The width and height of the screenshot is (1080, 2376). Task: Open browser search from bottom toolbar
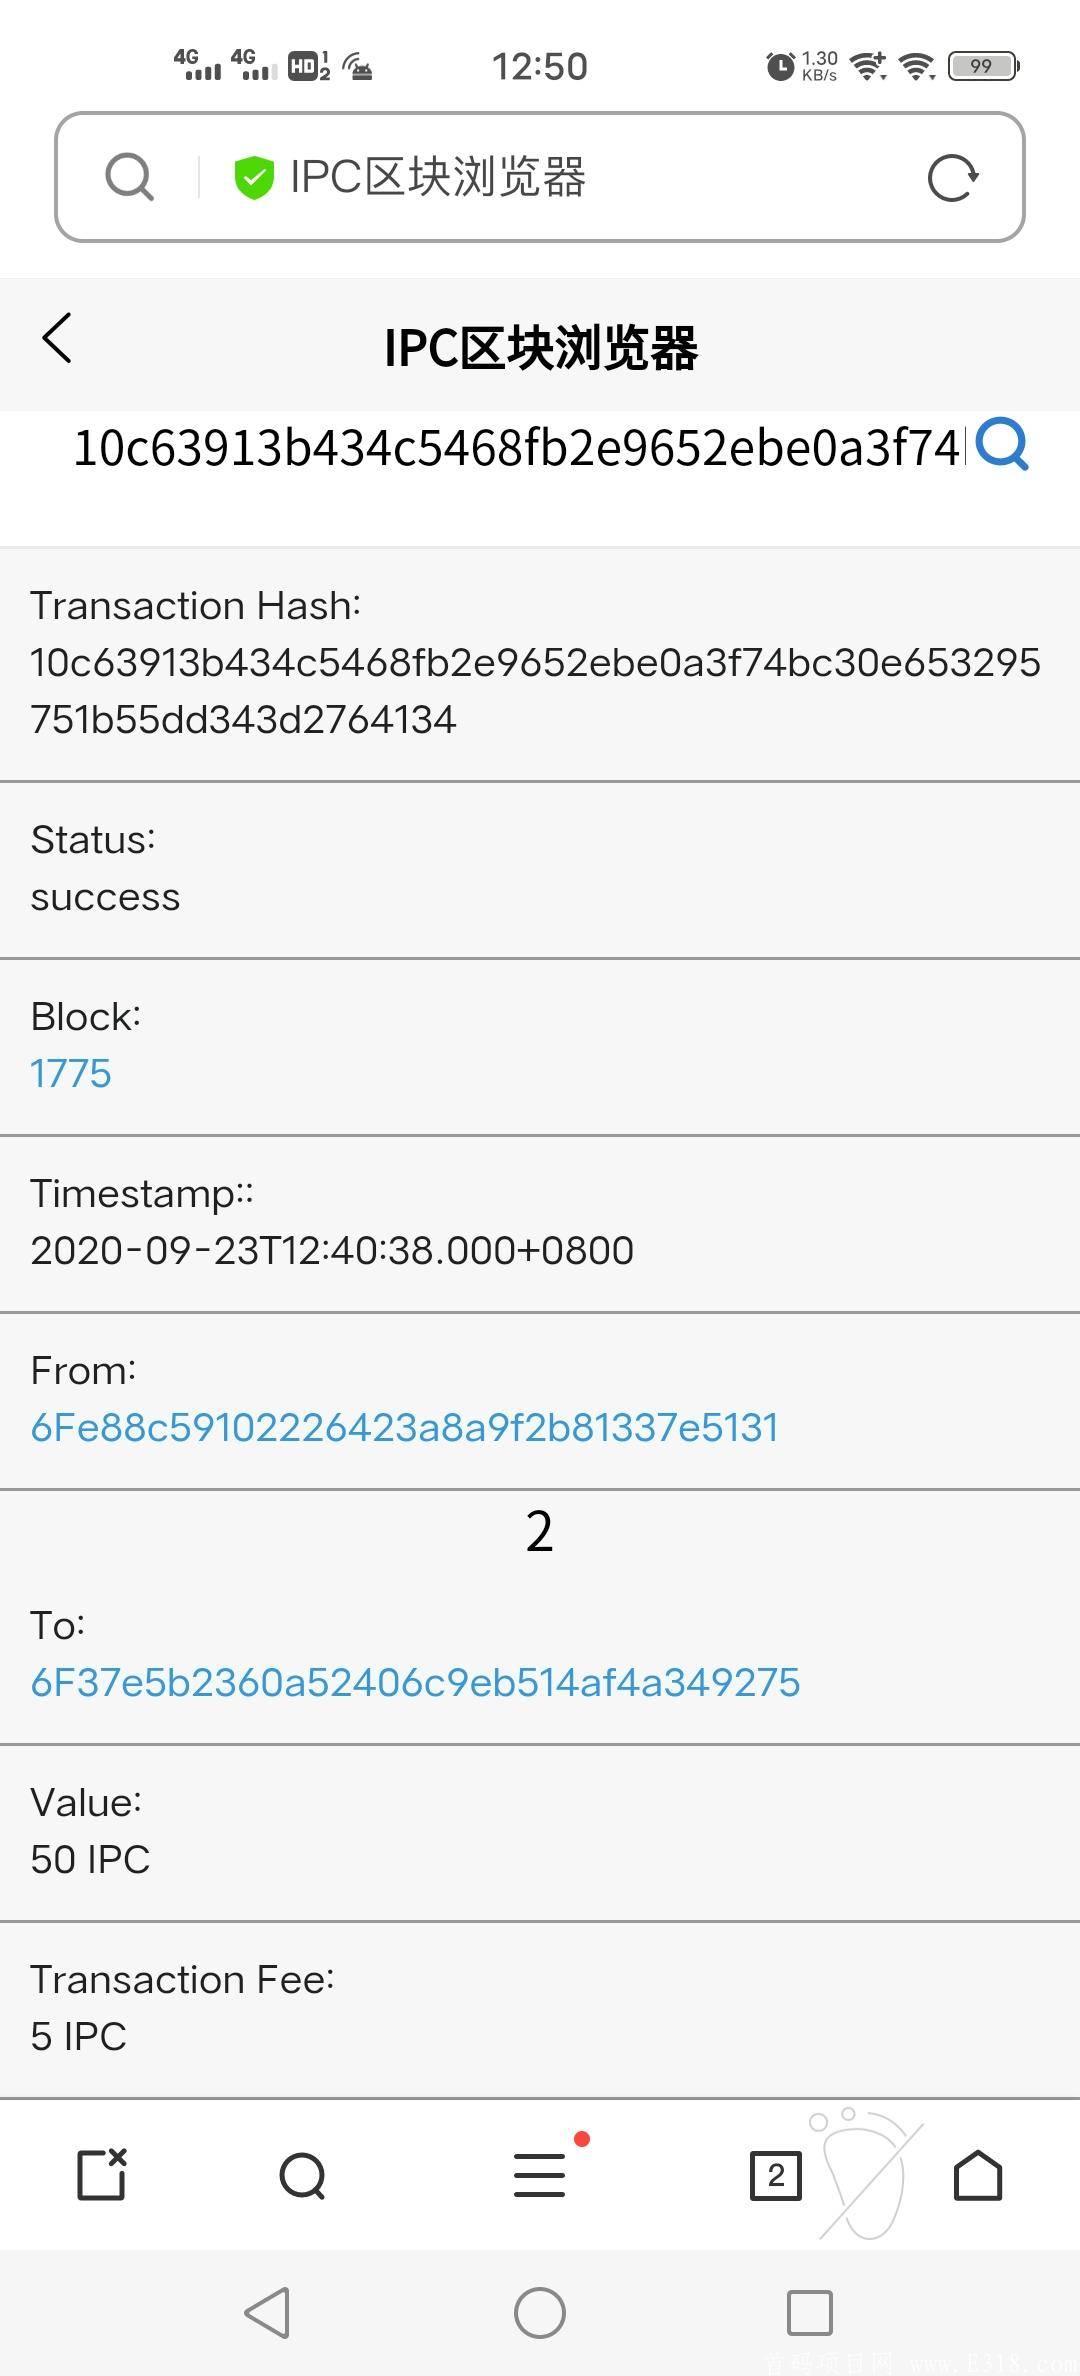coord(303,2175)
